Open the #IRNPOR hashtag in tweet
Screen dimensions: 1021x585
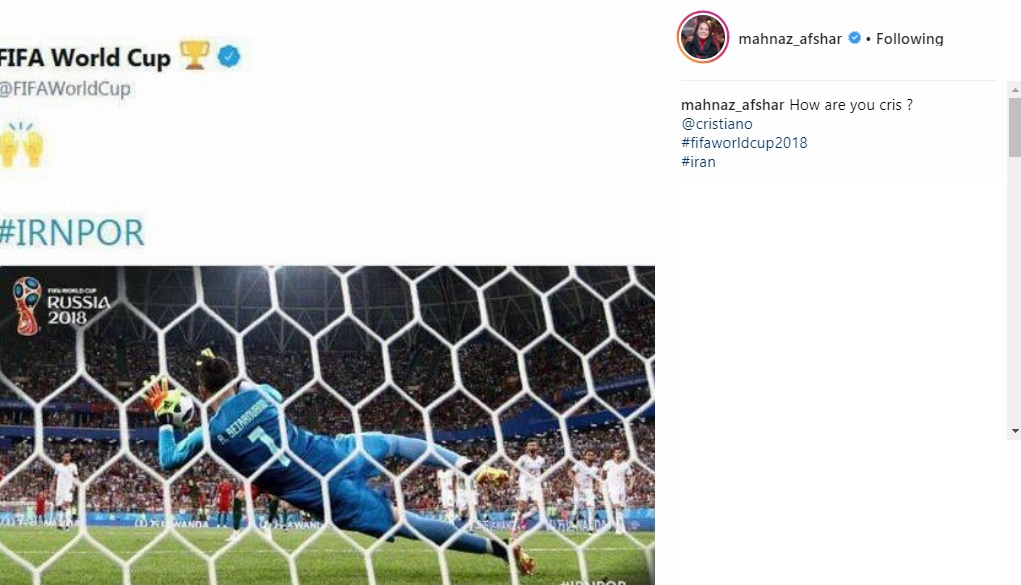(x=72, y=233)
